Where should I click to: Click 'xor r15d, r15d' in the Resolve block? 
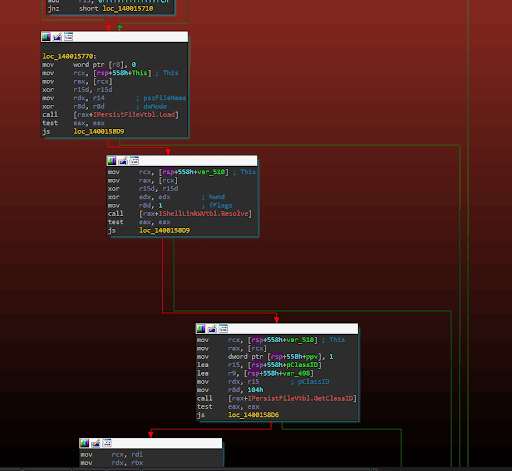(x=143, y=189)
